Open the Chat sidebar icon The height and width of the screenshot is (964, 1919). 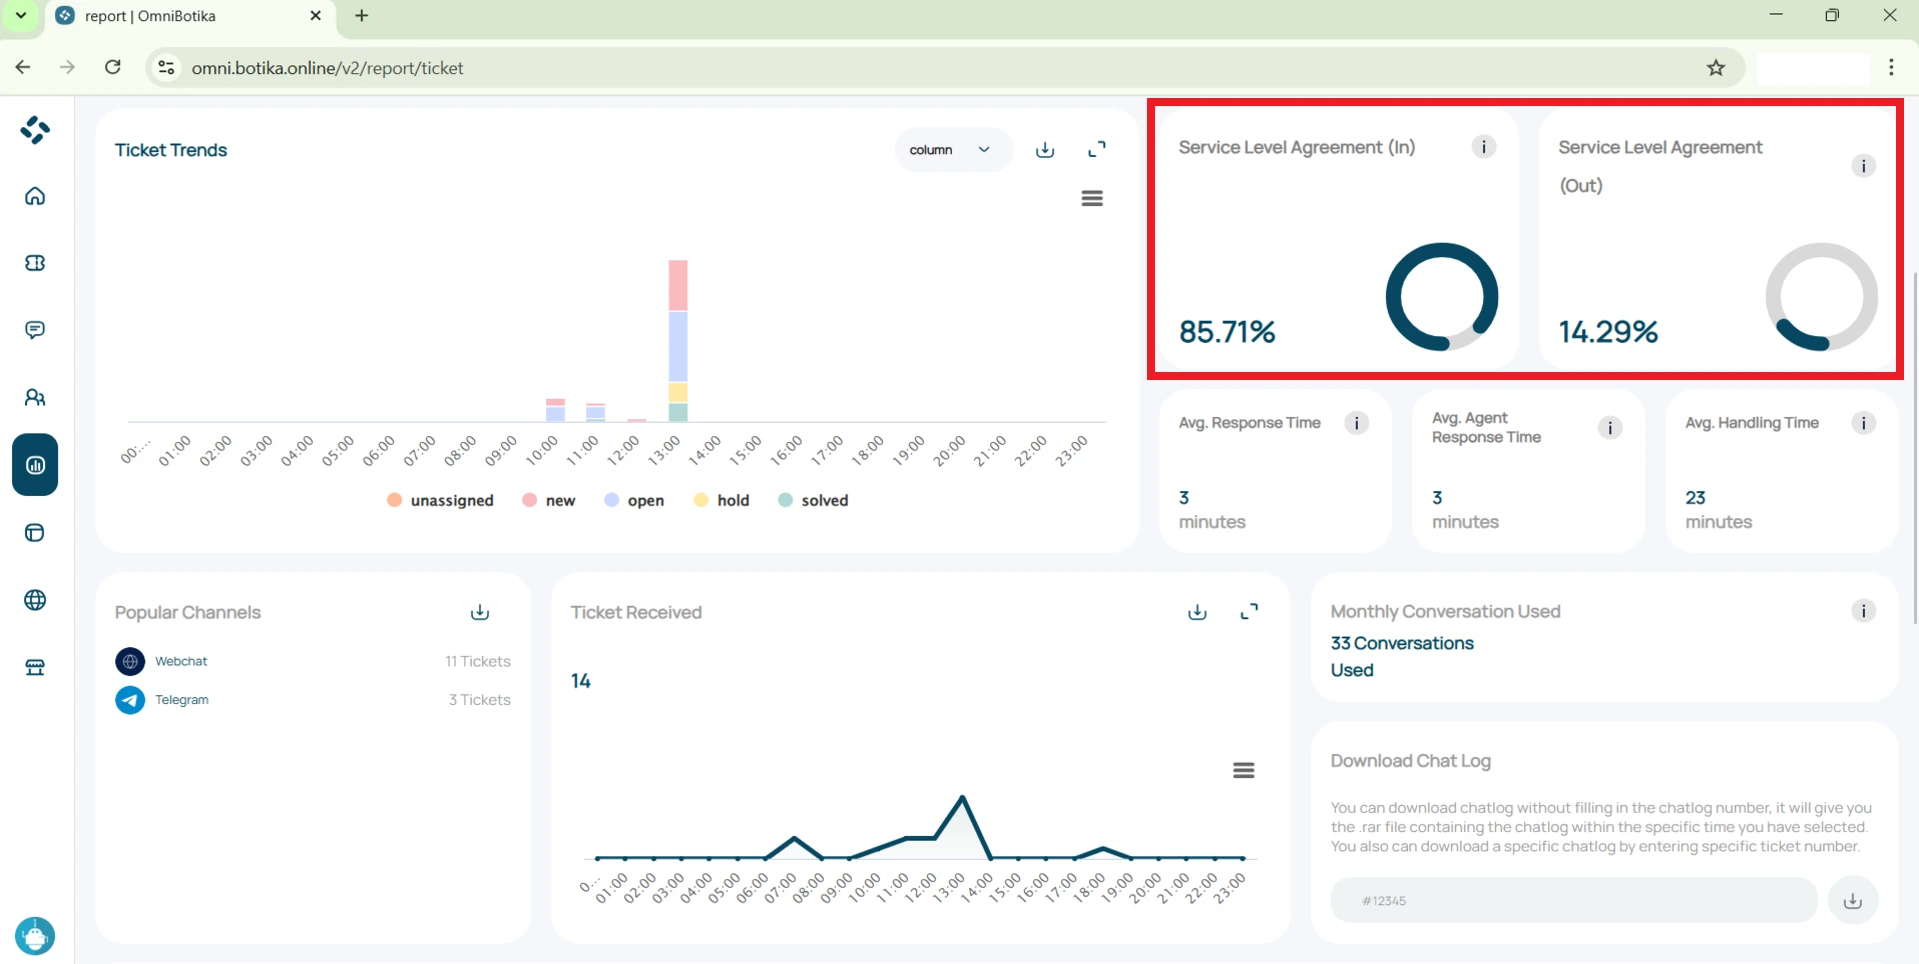coord(35,330)
